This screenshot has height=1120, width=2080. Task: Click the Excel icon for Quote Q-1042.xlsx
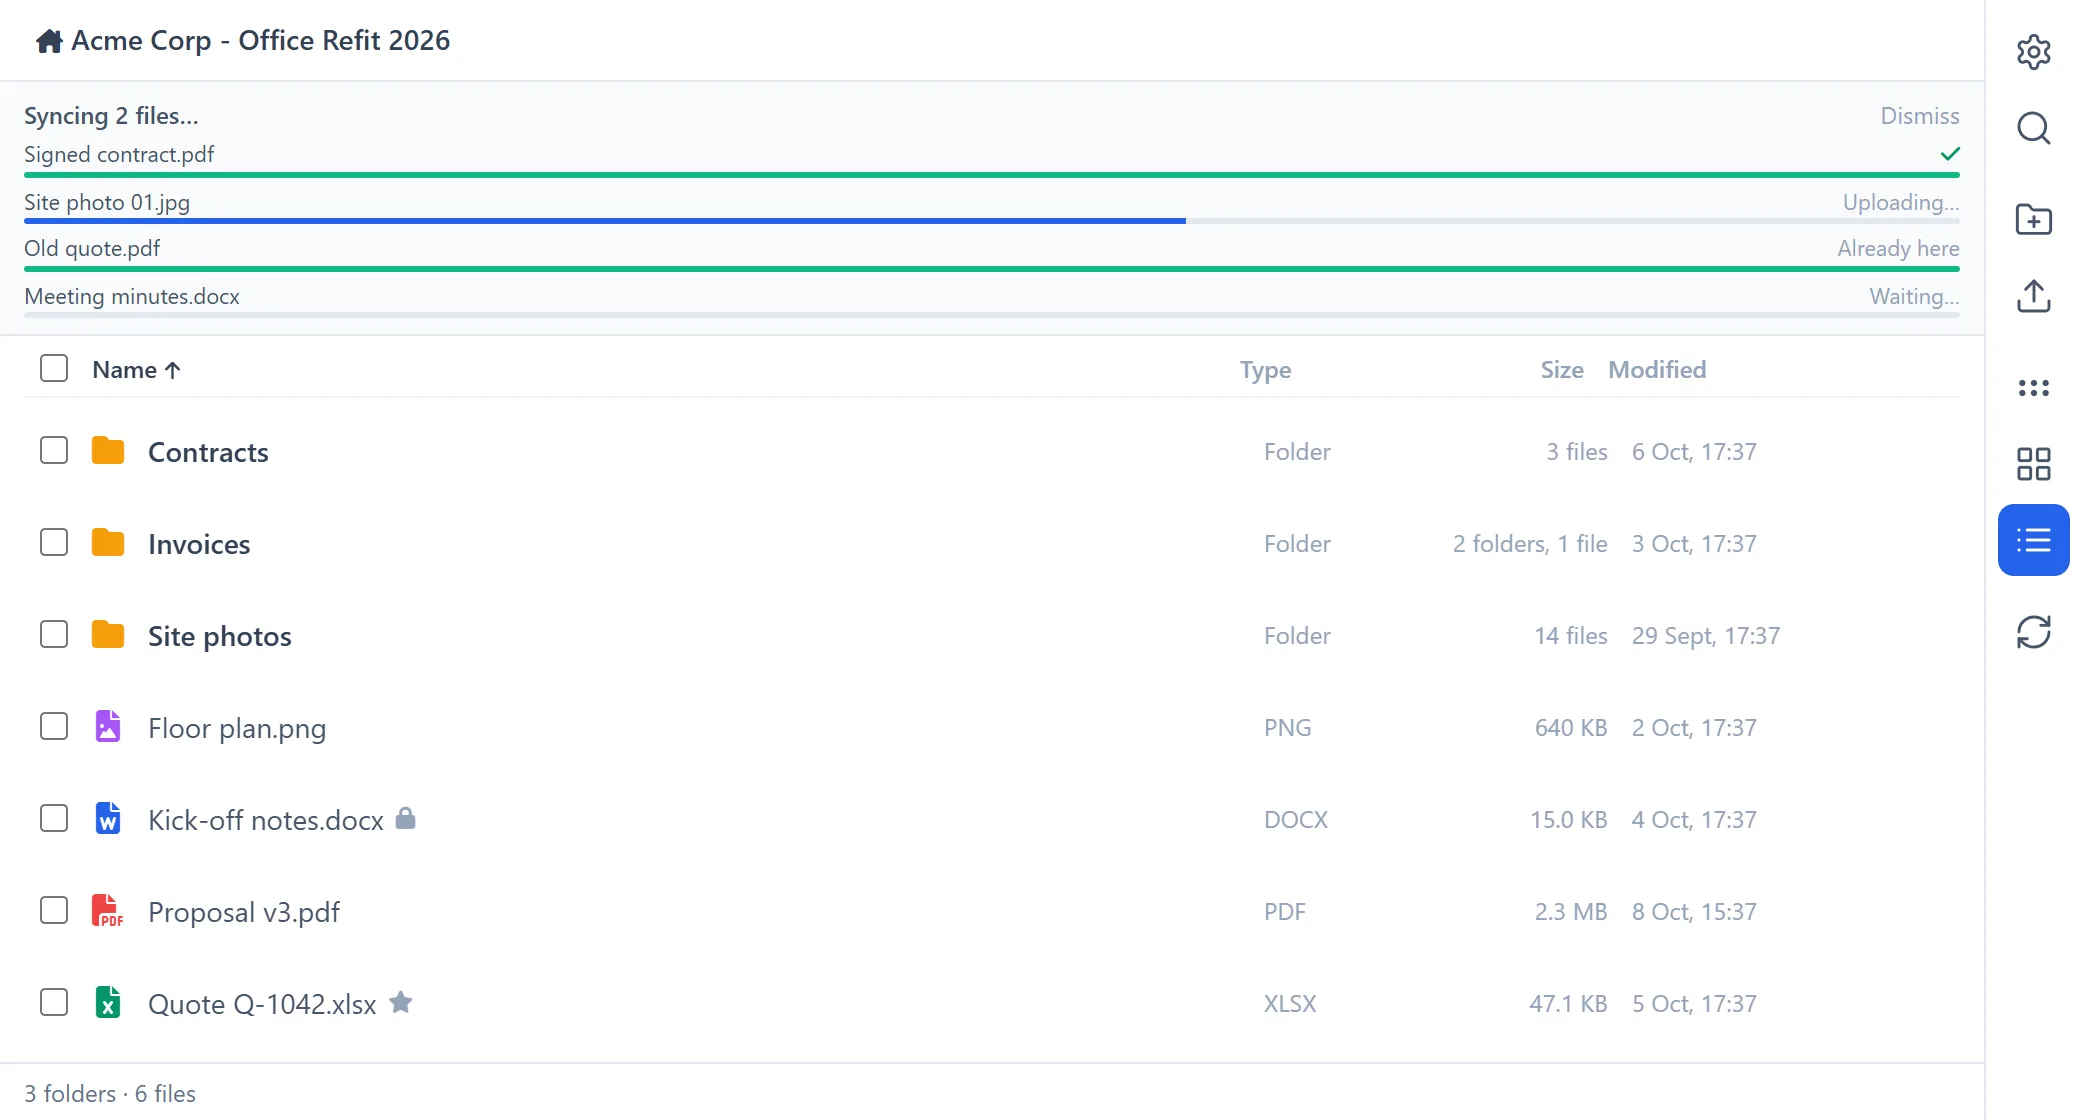click(x=108, y=1003)
